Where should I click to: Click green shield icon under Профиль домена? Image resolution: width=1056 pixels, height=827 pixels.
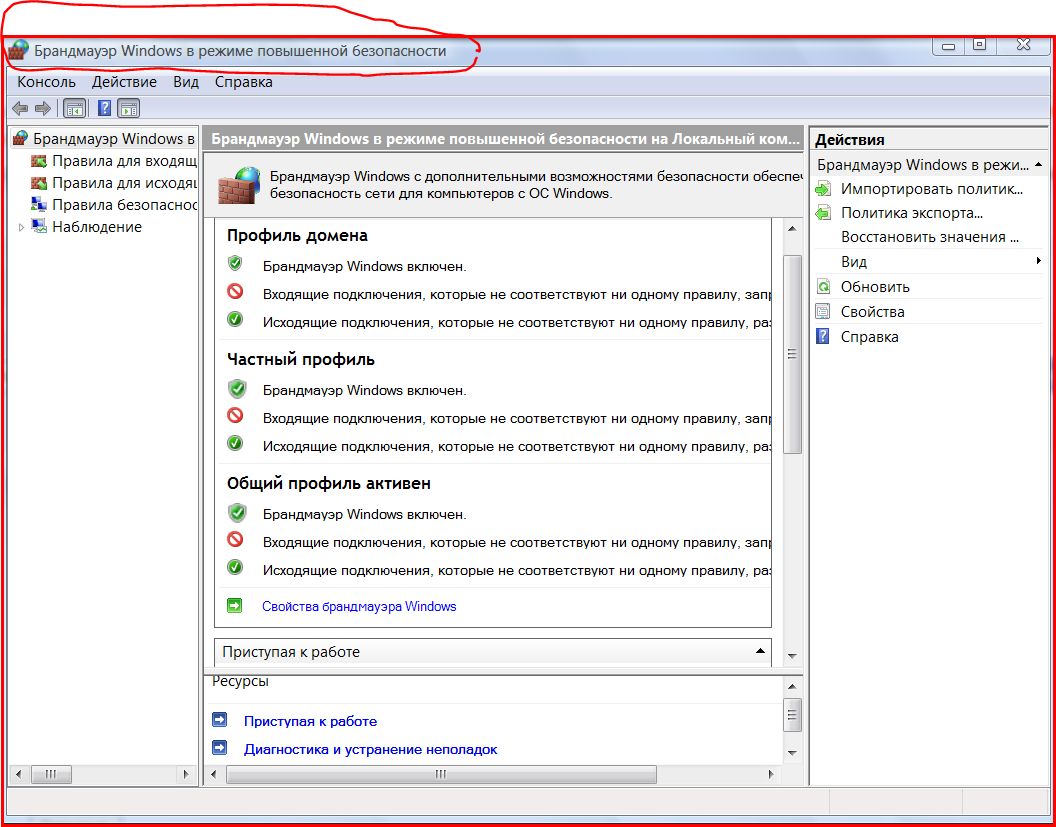pos(235,263)
